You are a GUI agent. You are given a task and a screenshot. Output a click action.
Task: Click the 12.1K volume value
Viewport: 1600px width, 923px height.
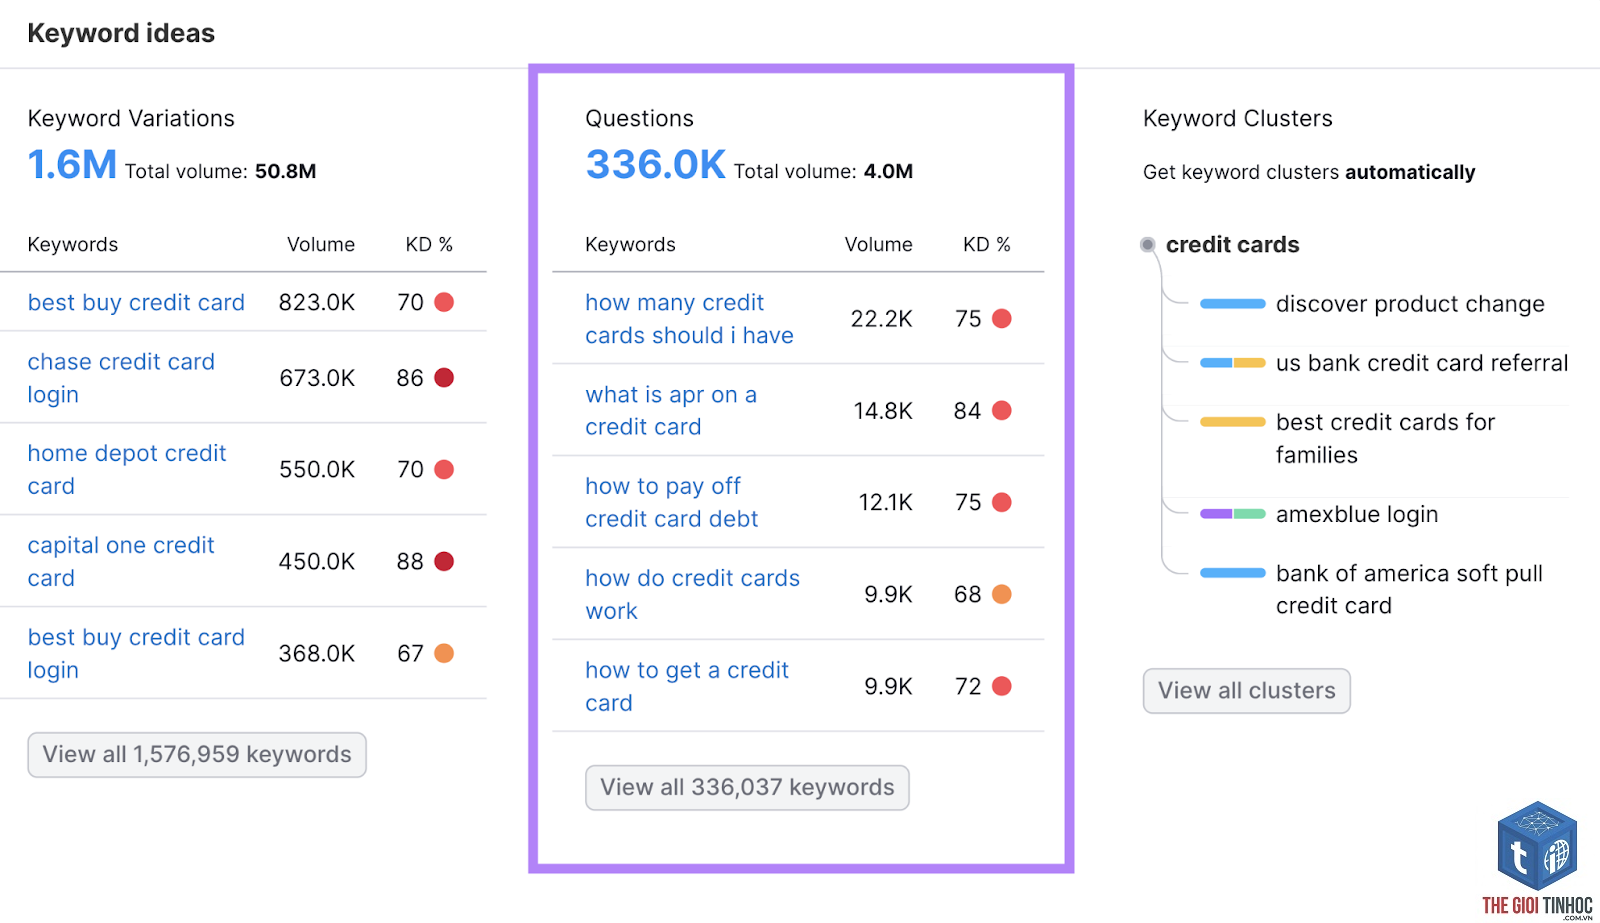tap(886, 502)
